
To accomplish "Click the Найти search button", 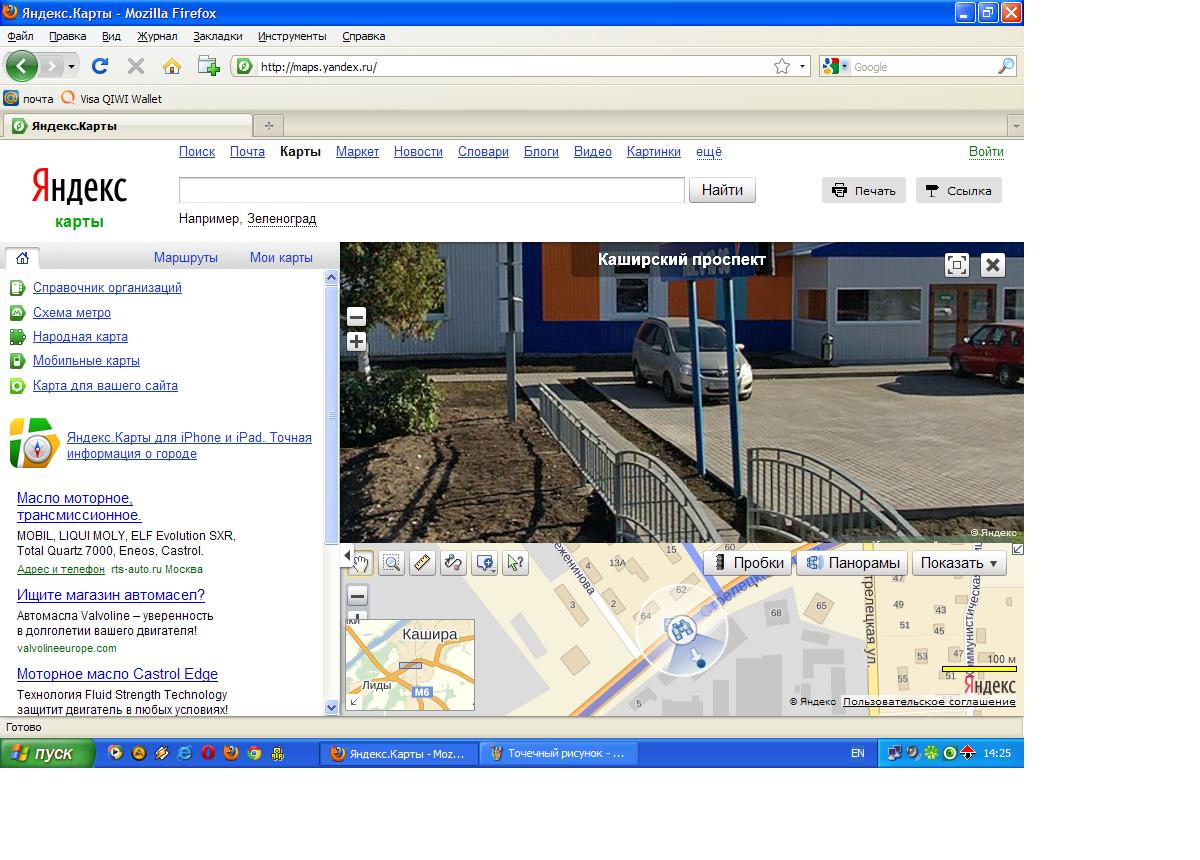I will point(722,190).
